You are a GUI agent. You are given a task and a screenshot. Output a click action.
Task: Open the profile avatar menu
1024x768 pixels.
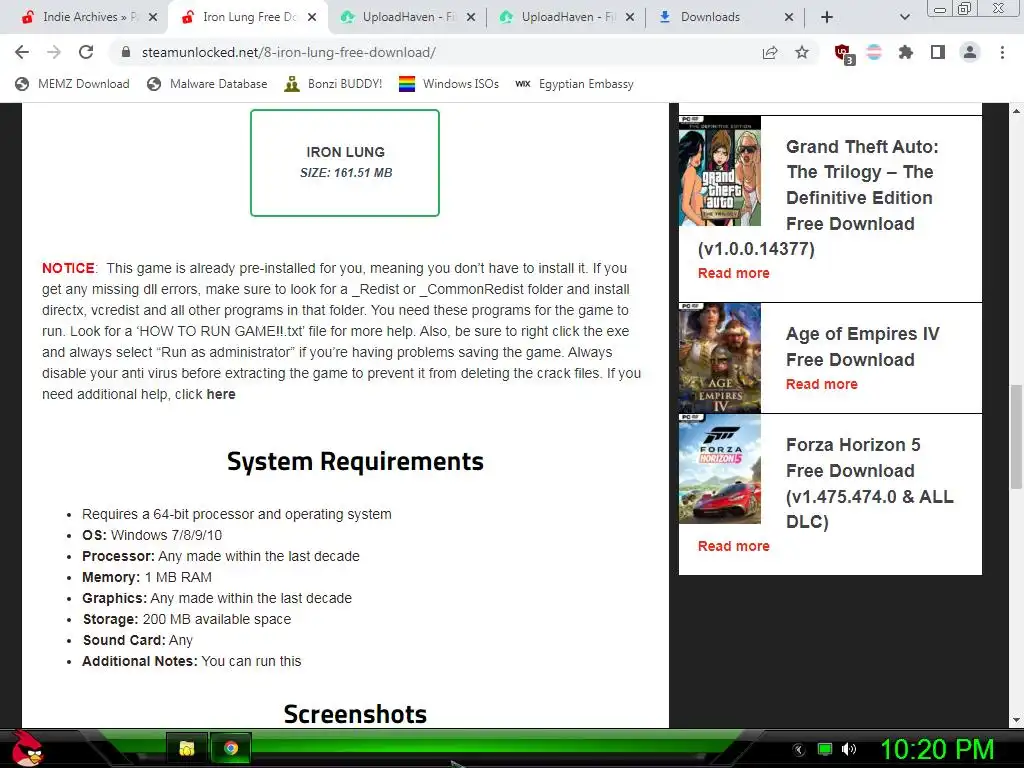pos(970,52)
